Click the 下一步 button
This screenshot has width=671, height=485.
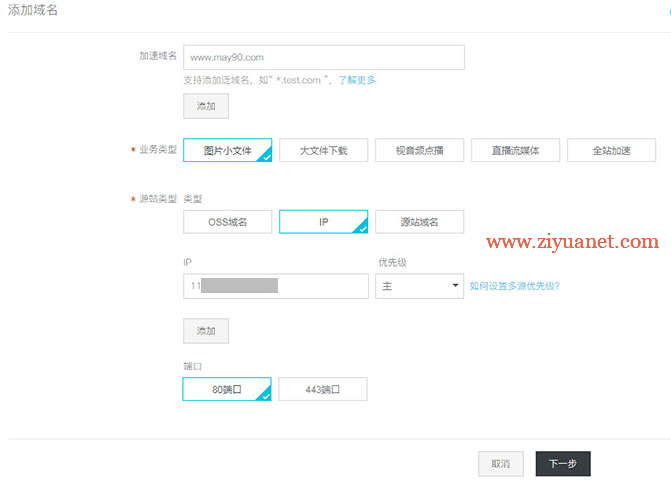563,464
